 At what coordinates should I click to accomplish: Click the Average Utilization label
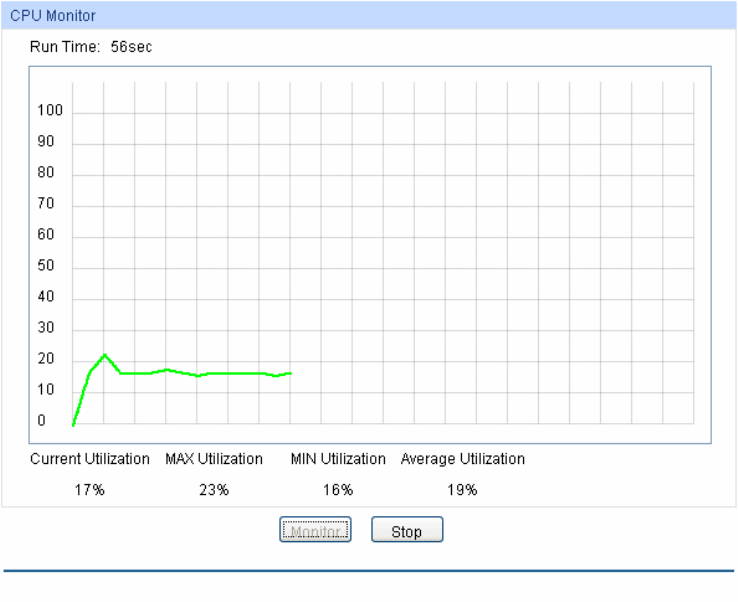pos(463,458)
